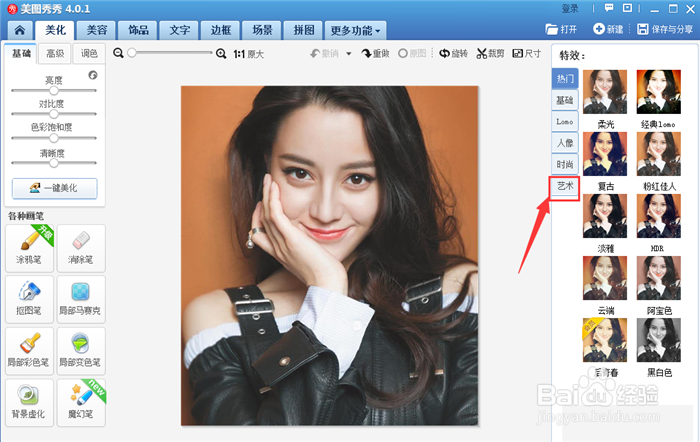700x442 pixels.
Task: Click the 1:1 原大 original size button
Action: click(x=249, y=54)
